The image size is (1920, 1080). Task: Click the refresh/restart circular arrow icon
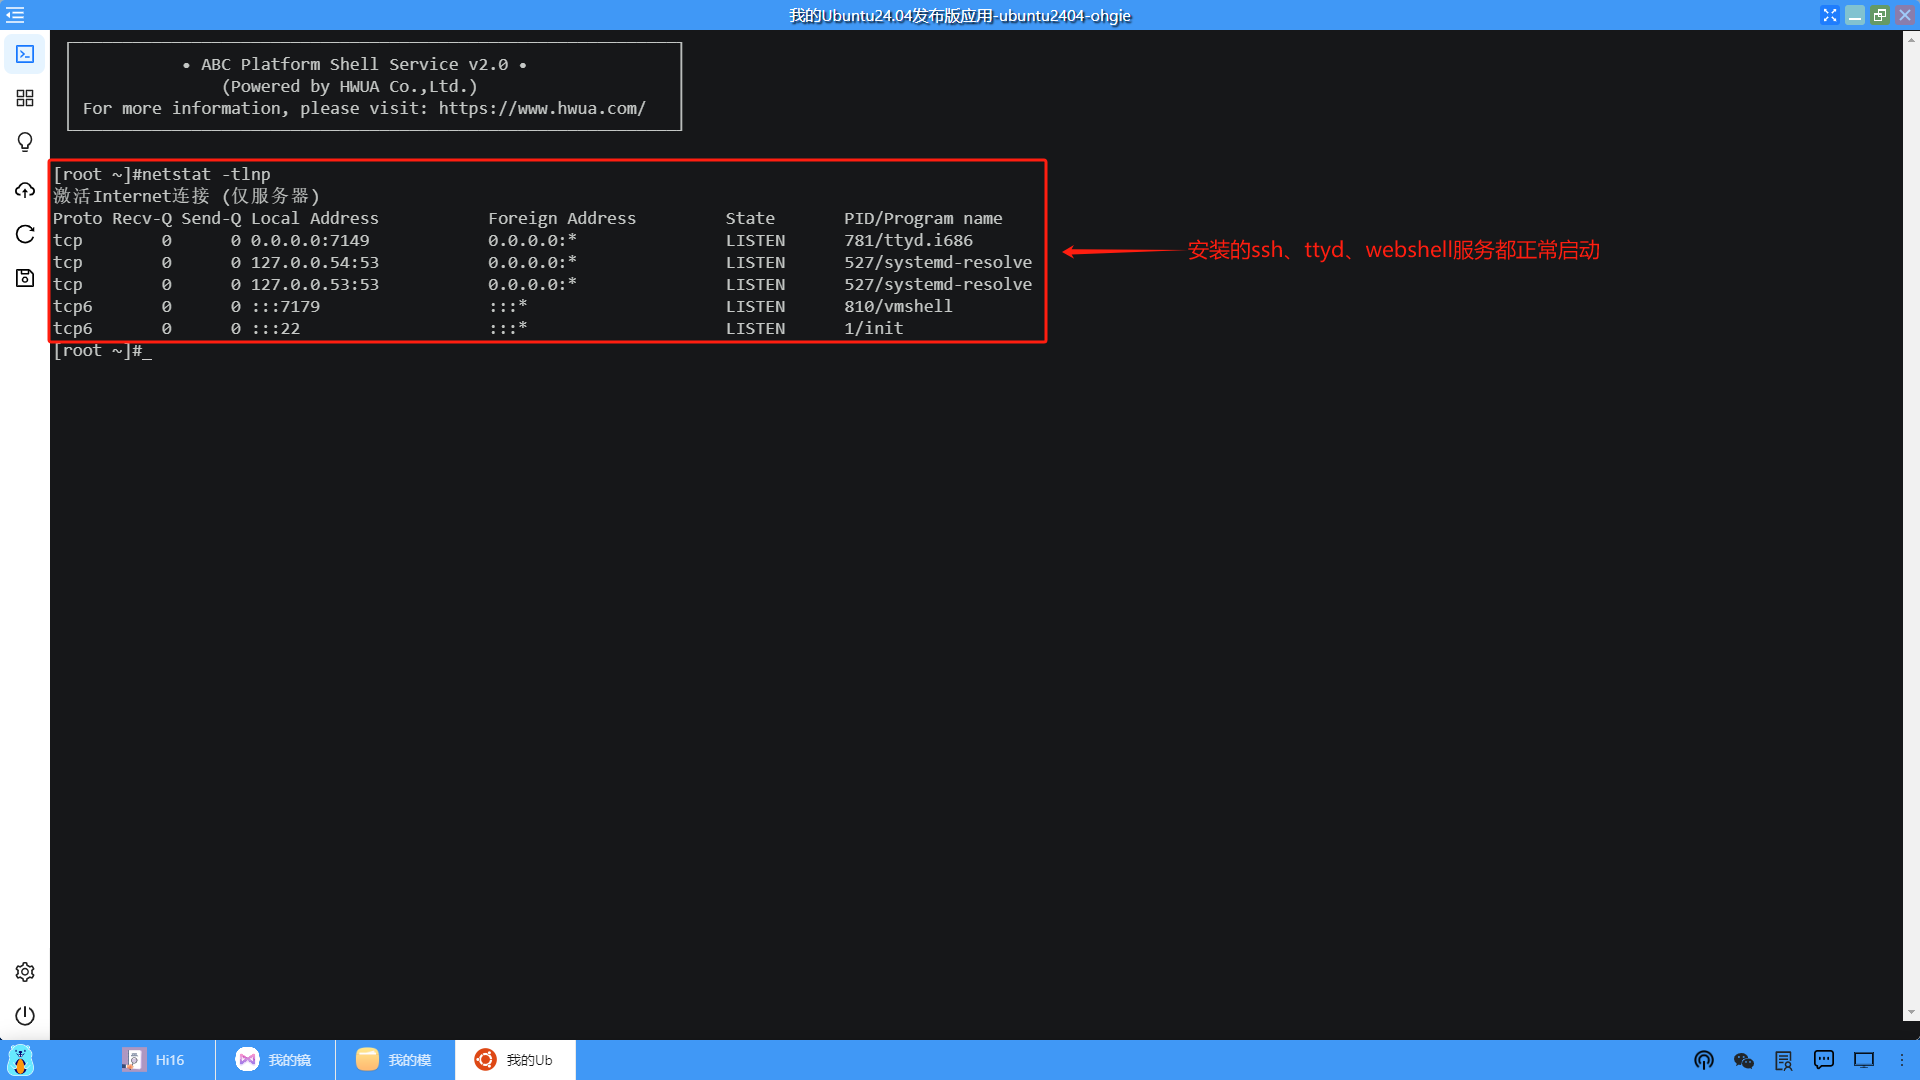[x=25, y=234]
